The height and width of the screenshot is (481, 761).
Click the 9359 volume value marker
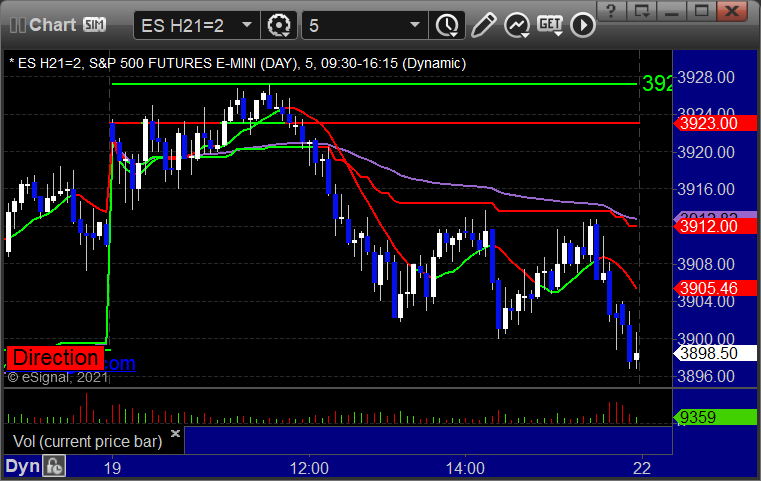pos(715,417)
